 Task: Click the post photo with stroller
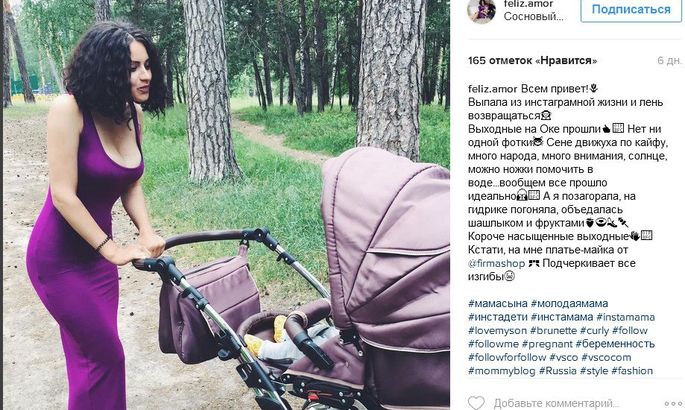coord(226,205)
